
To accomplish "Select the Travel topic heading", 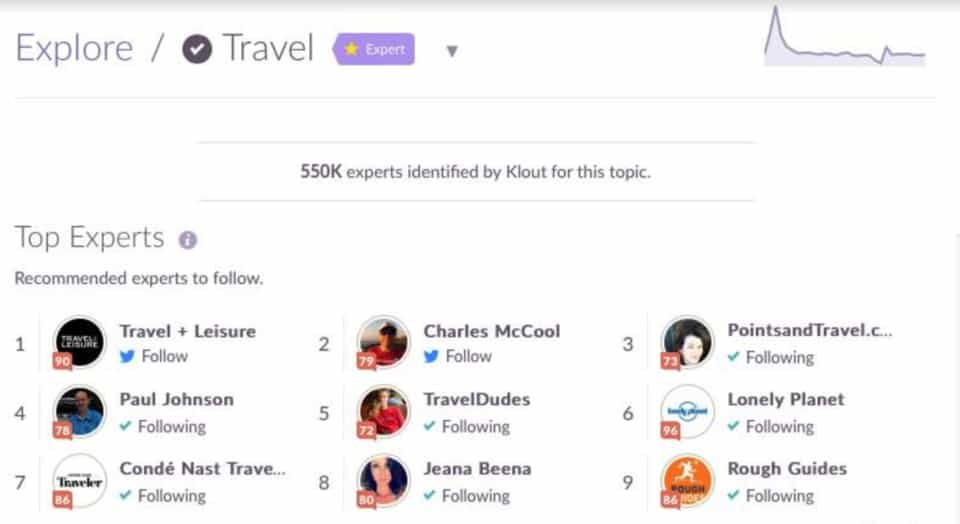I will (268, 48).
